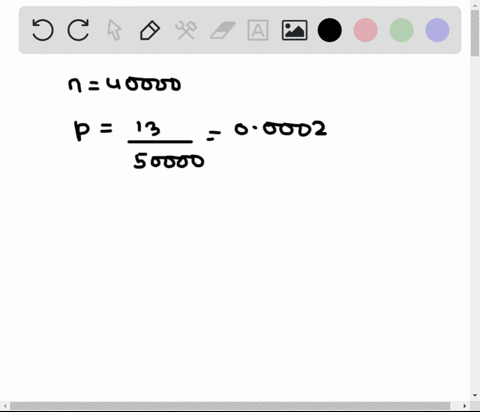Click the vertical scrollbar up arrow
This screenshot has width=480, height=412.
point(475,5)
